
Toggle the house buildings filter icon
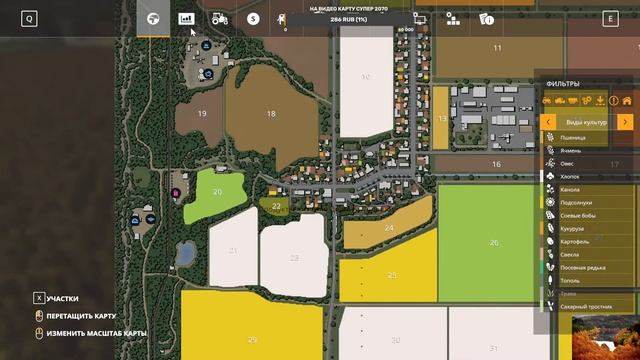pos(627,100)
